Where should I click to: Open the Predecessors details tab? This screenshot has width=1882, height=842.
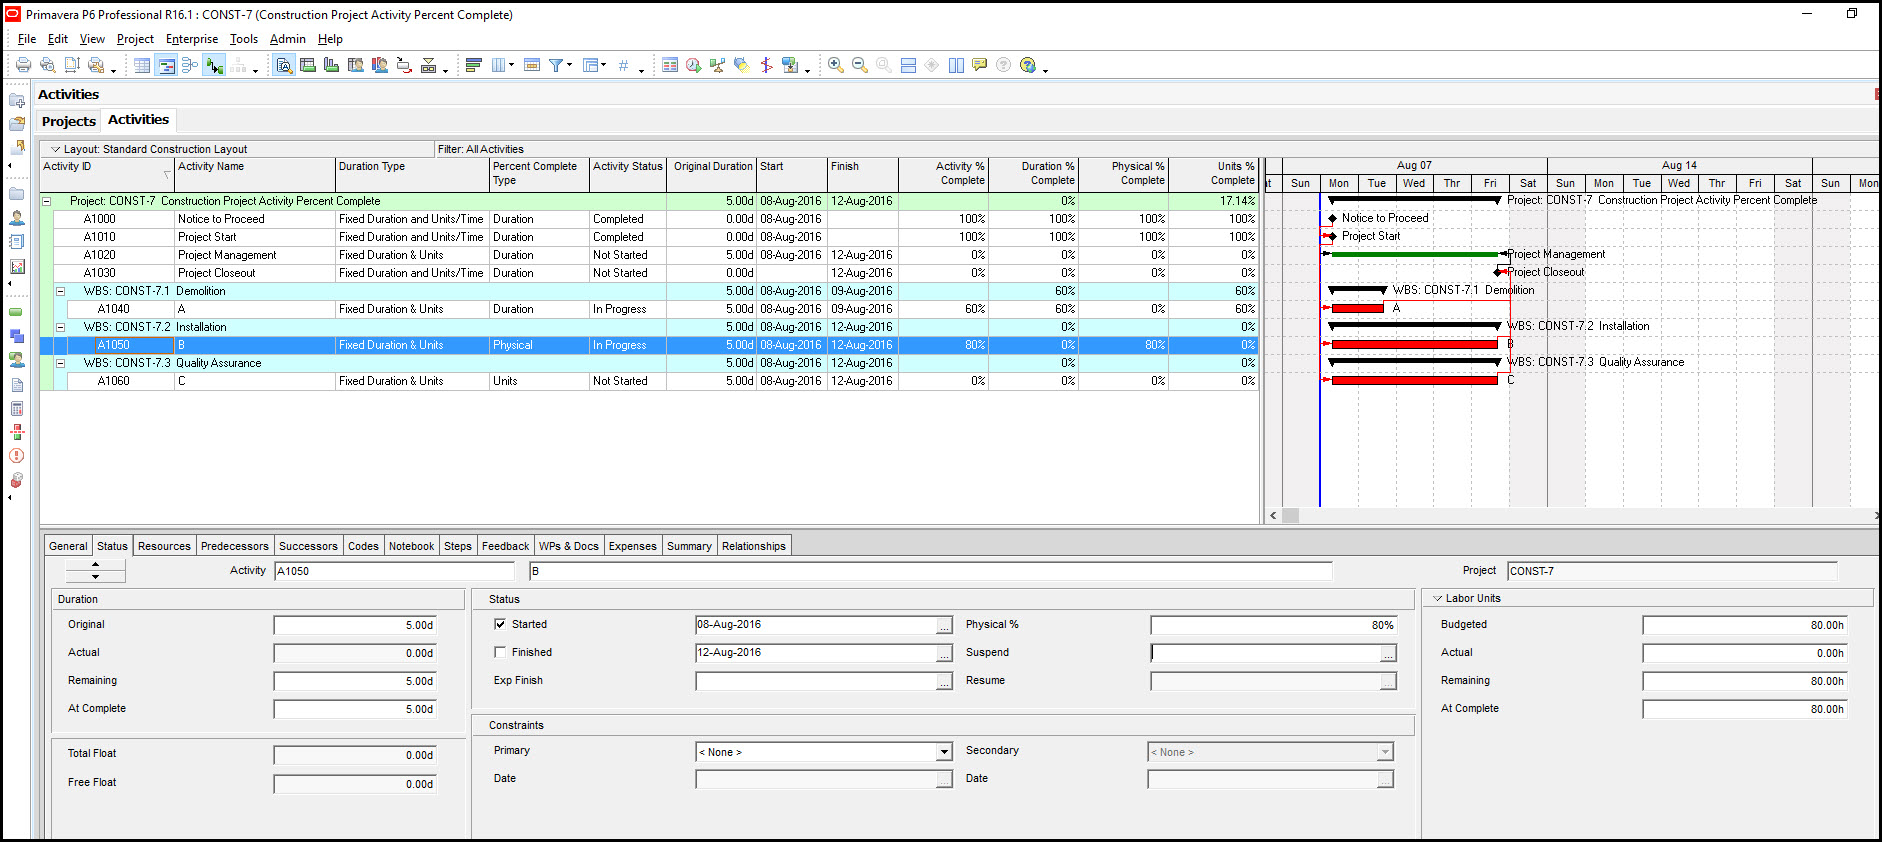(x=235, y=546)
